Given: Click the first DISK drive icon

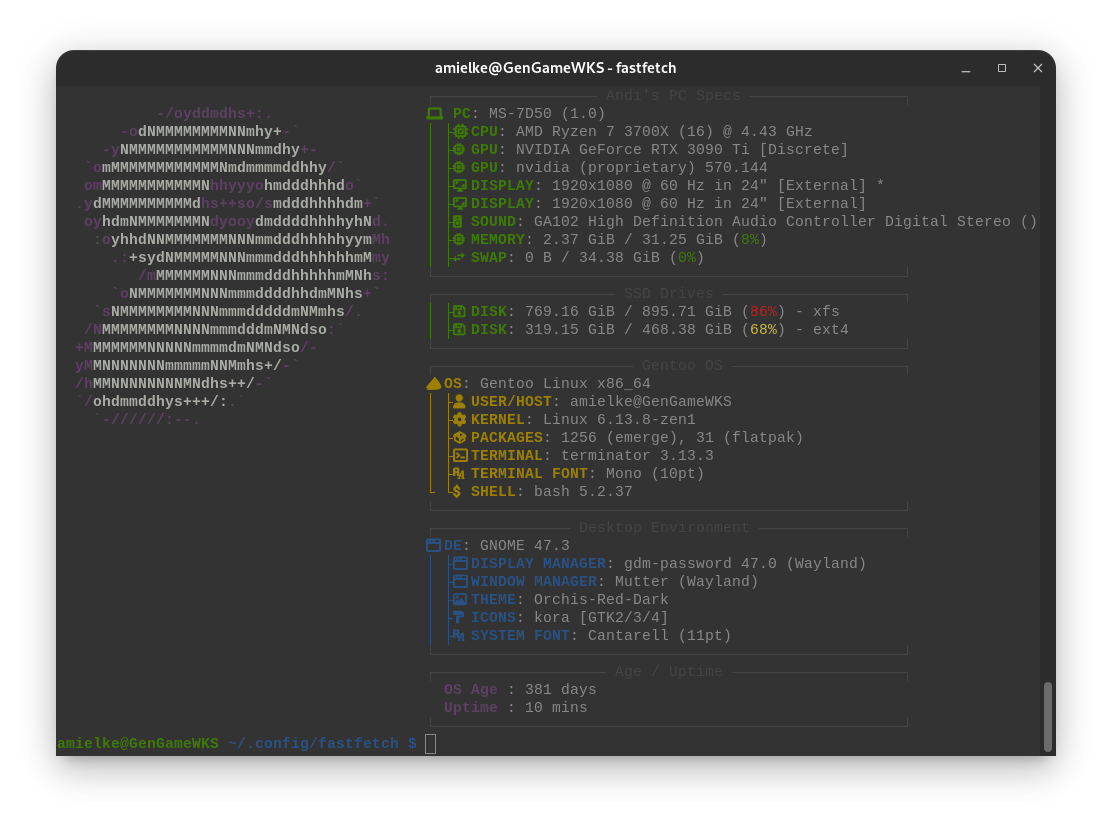Looking at the screenshot, I should pyautogui.click(x=459, y=312).
